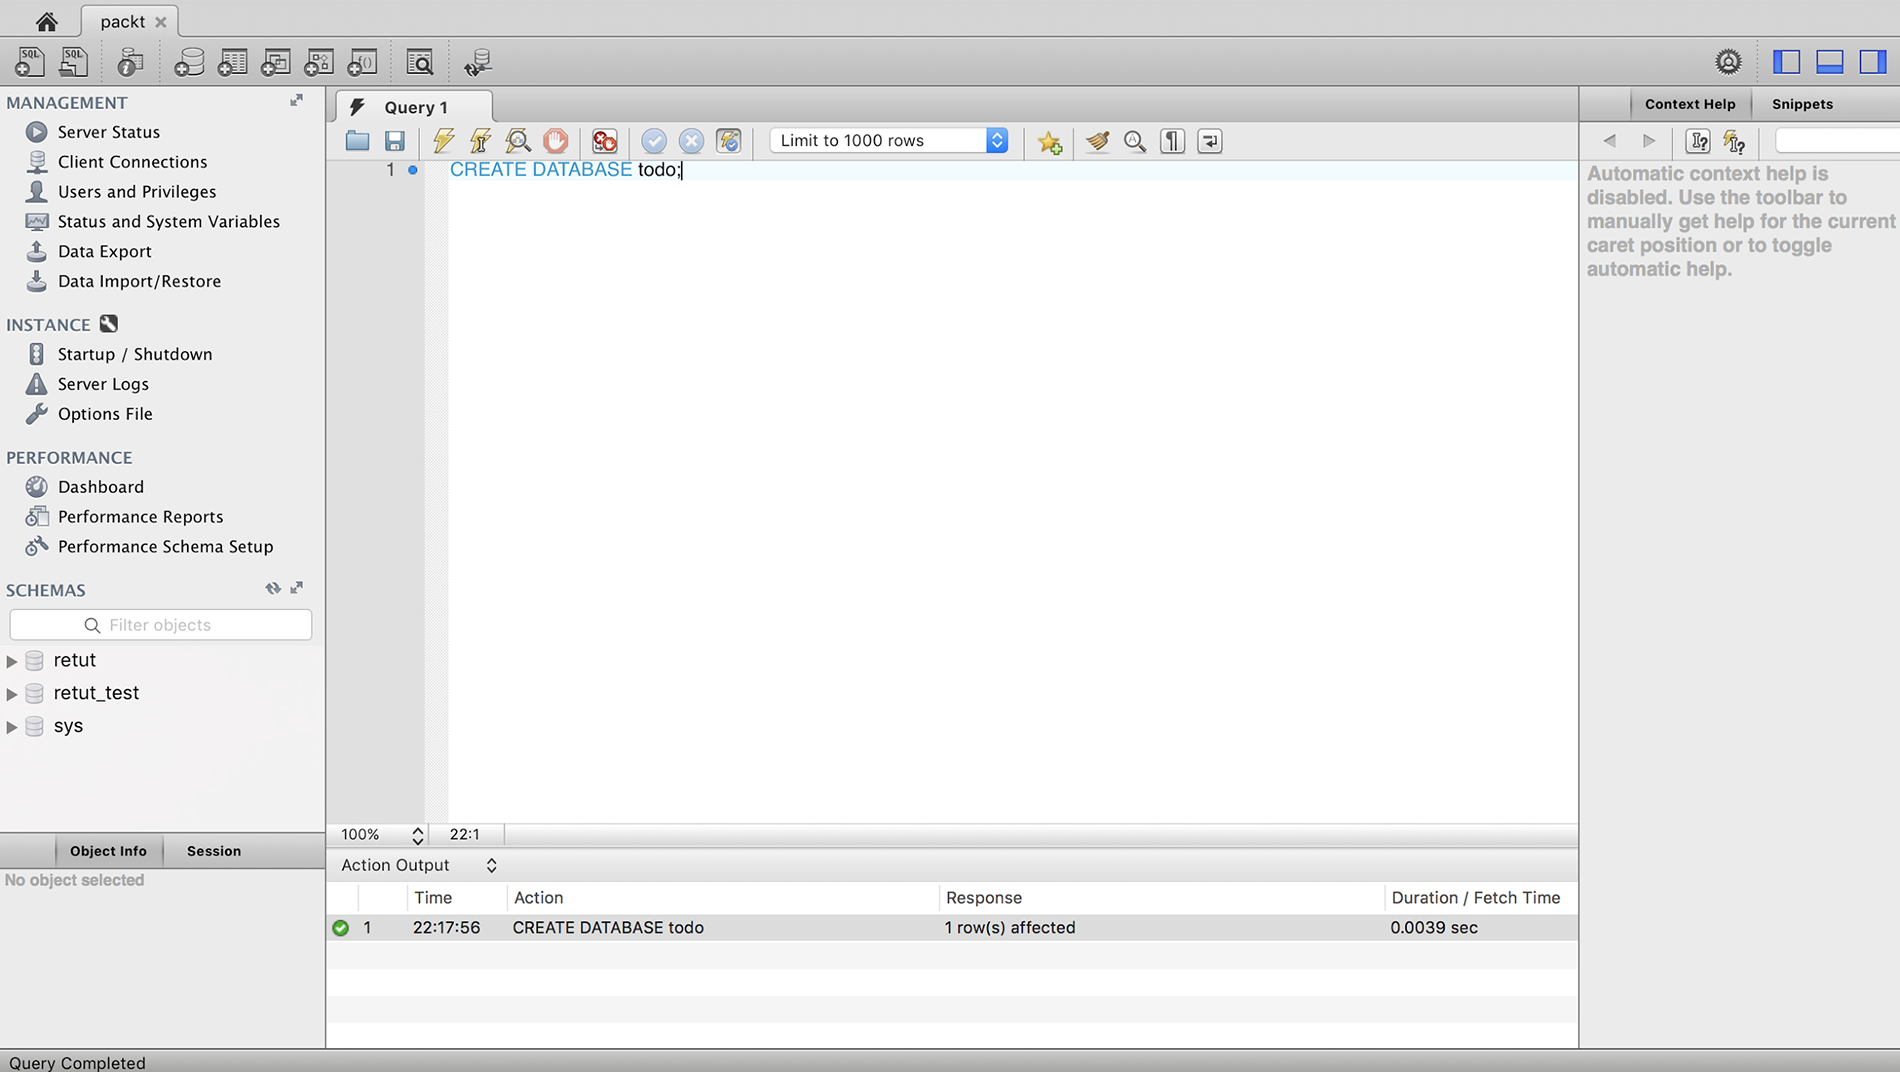Click the stop query execution hand icon

pyautogui.click(x=556, y=141)
